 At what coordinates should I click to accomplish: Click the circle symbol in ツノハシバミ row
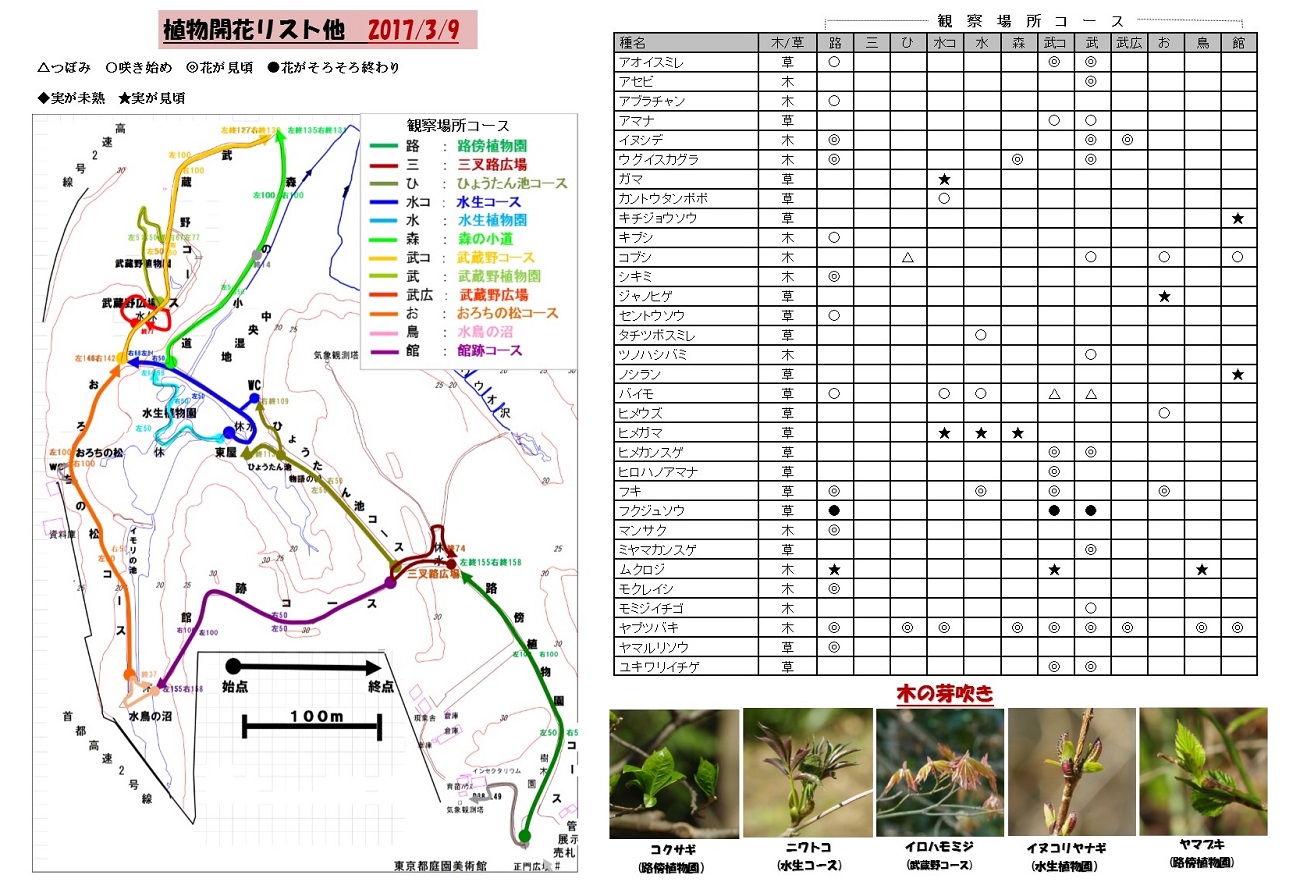pyautogui.click(x=1091, y=354)
